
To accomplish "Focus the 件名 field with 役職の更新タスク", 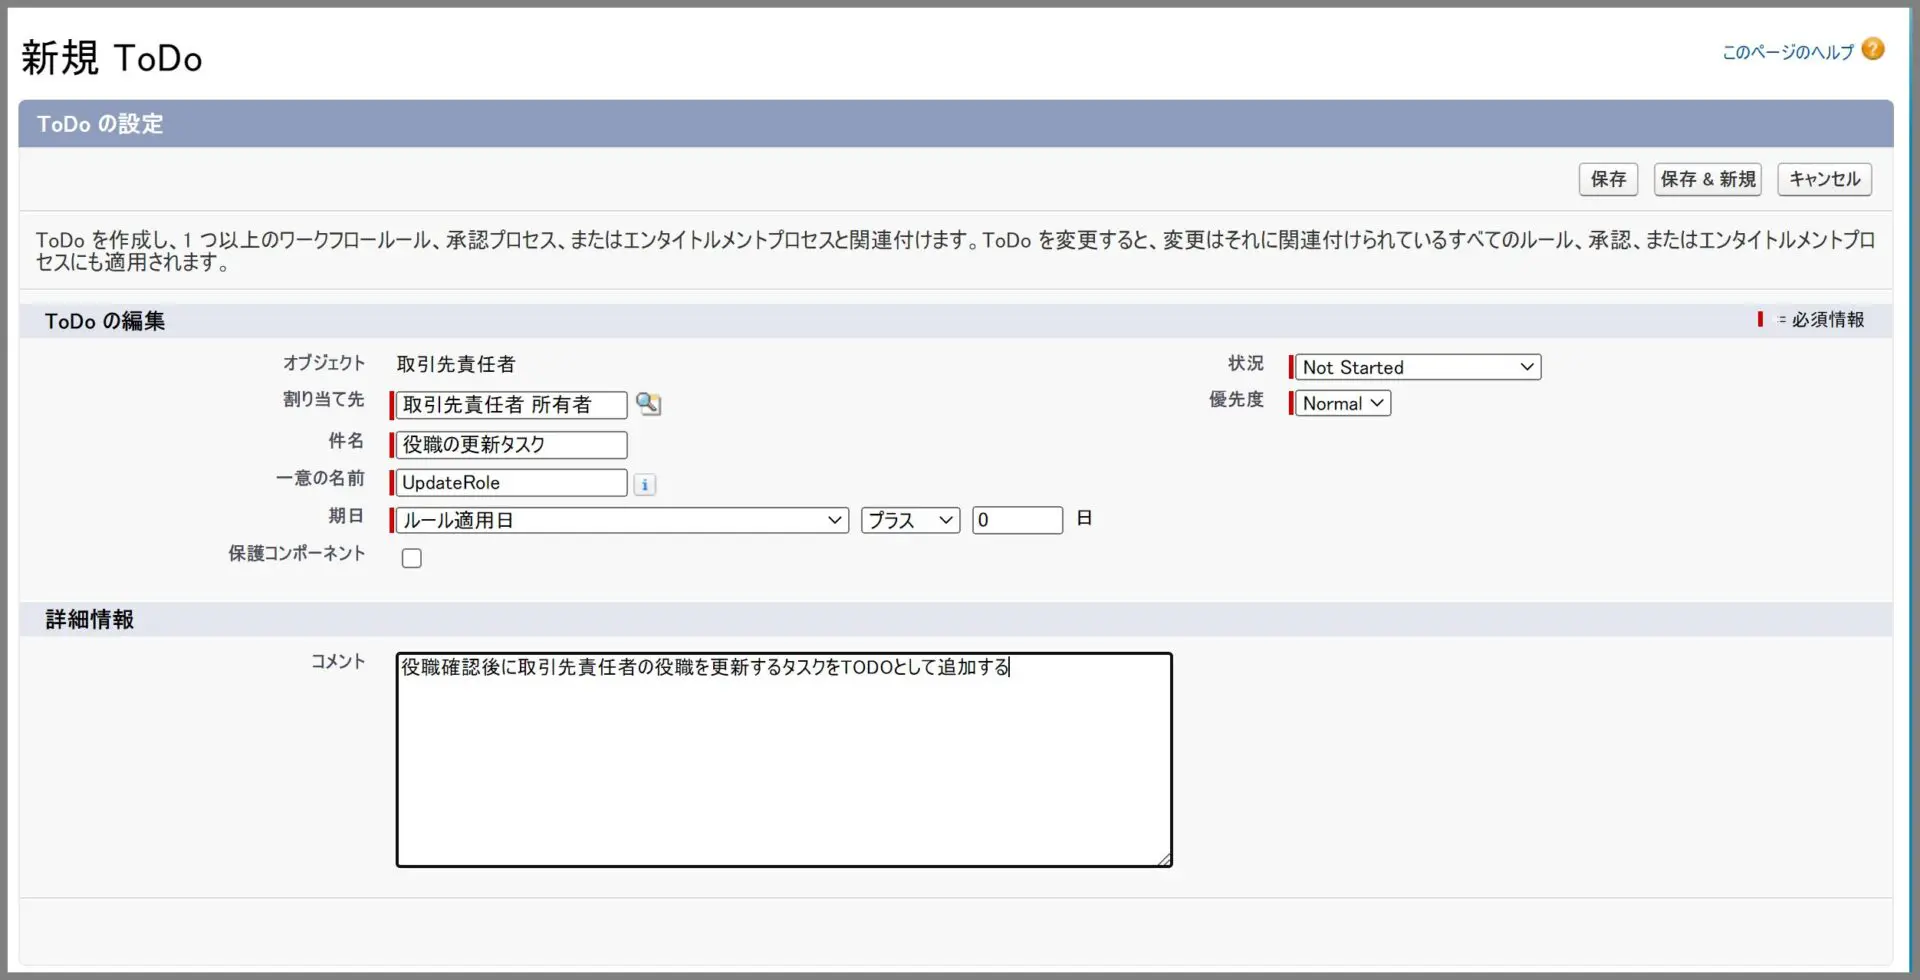I will [511, 445].
